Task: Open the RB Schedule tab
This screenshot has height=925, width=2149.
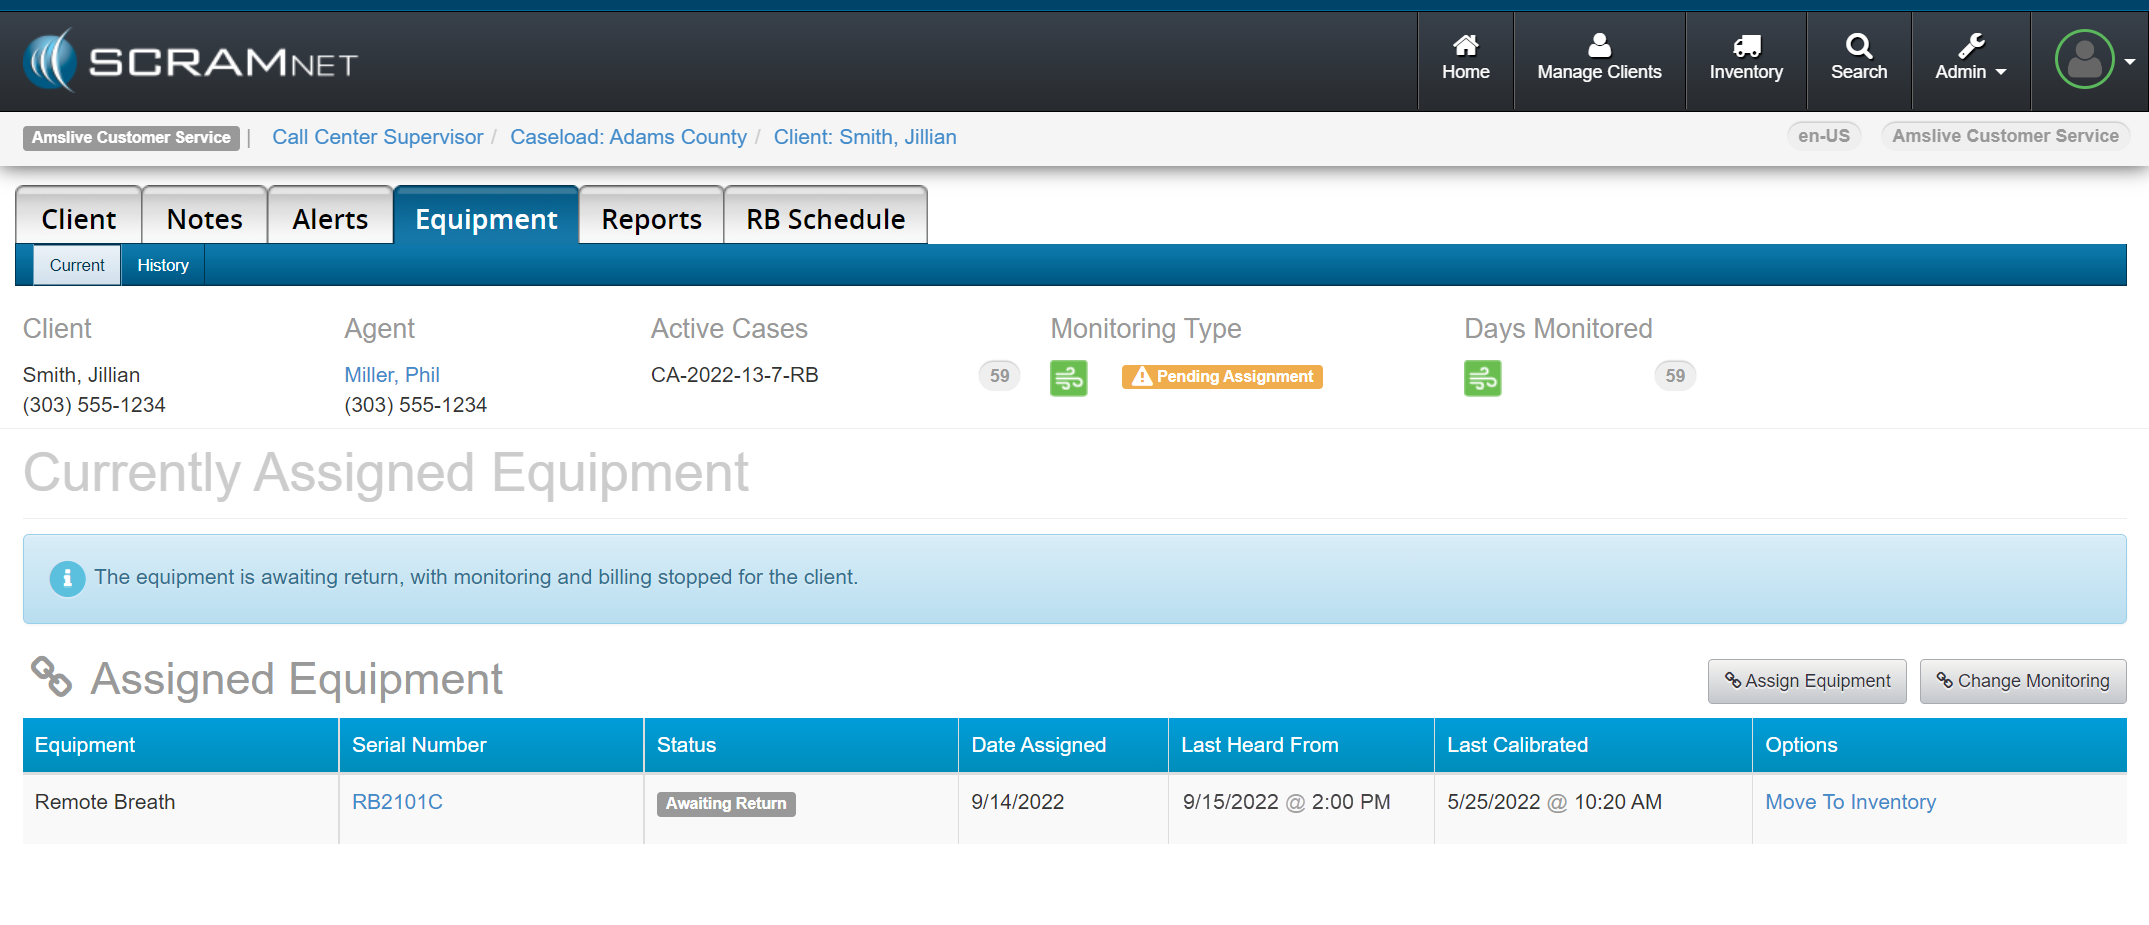Action: [825, 219]
